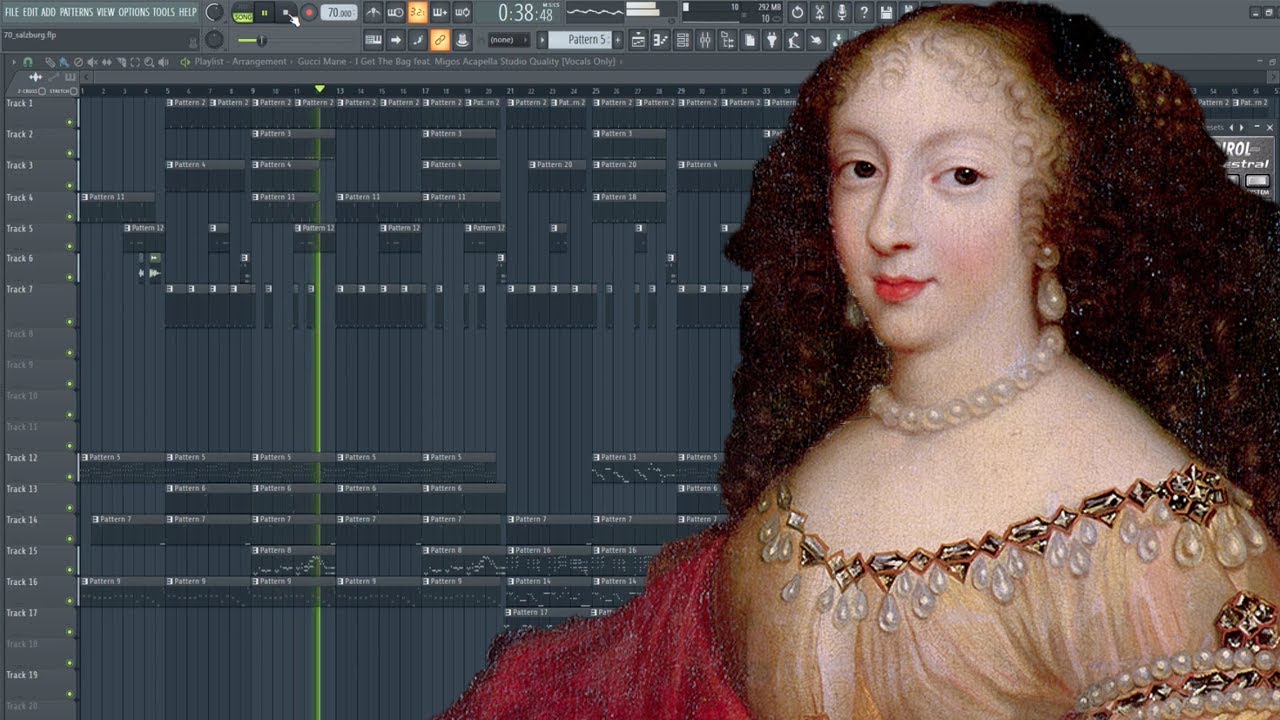Image resolution: width=1280 pixels, height=720 pixels.
Task: Click the main pitch knob
Action: (x=214, y=40)
